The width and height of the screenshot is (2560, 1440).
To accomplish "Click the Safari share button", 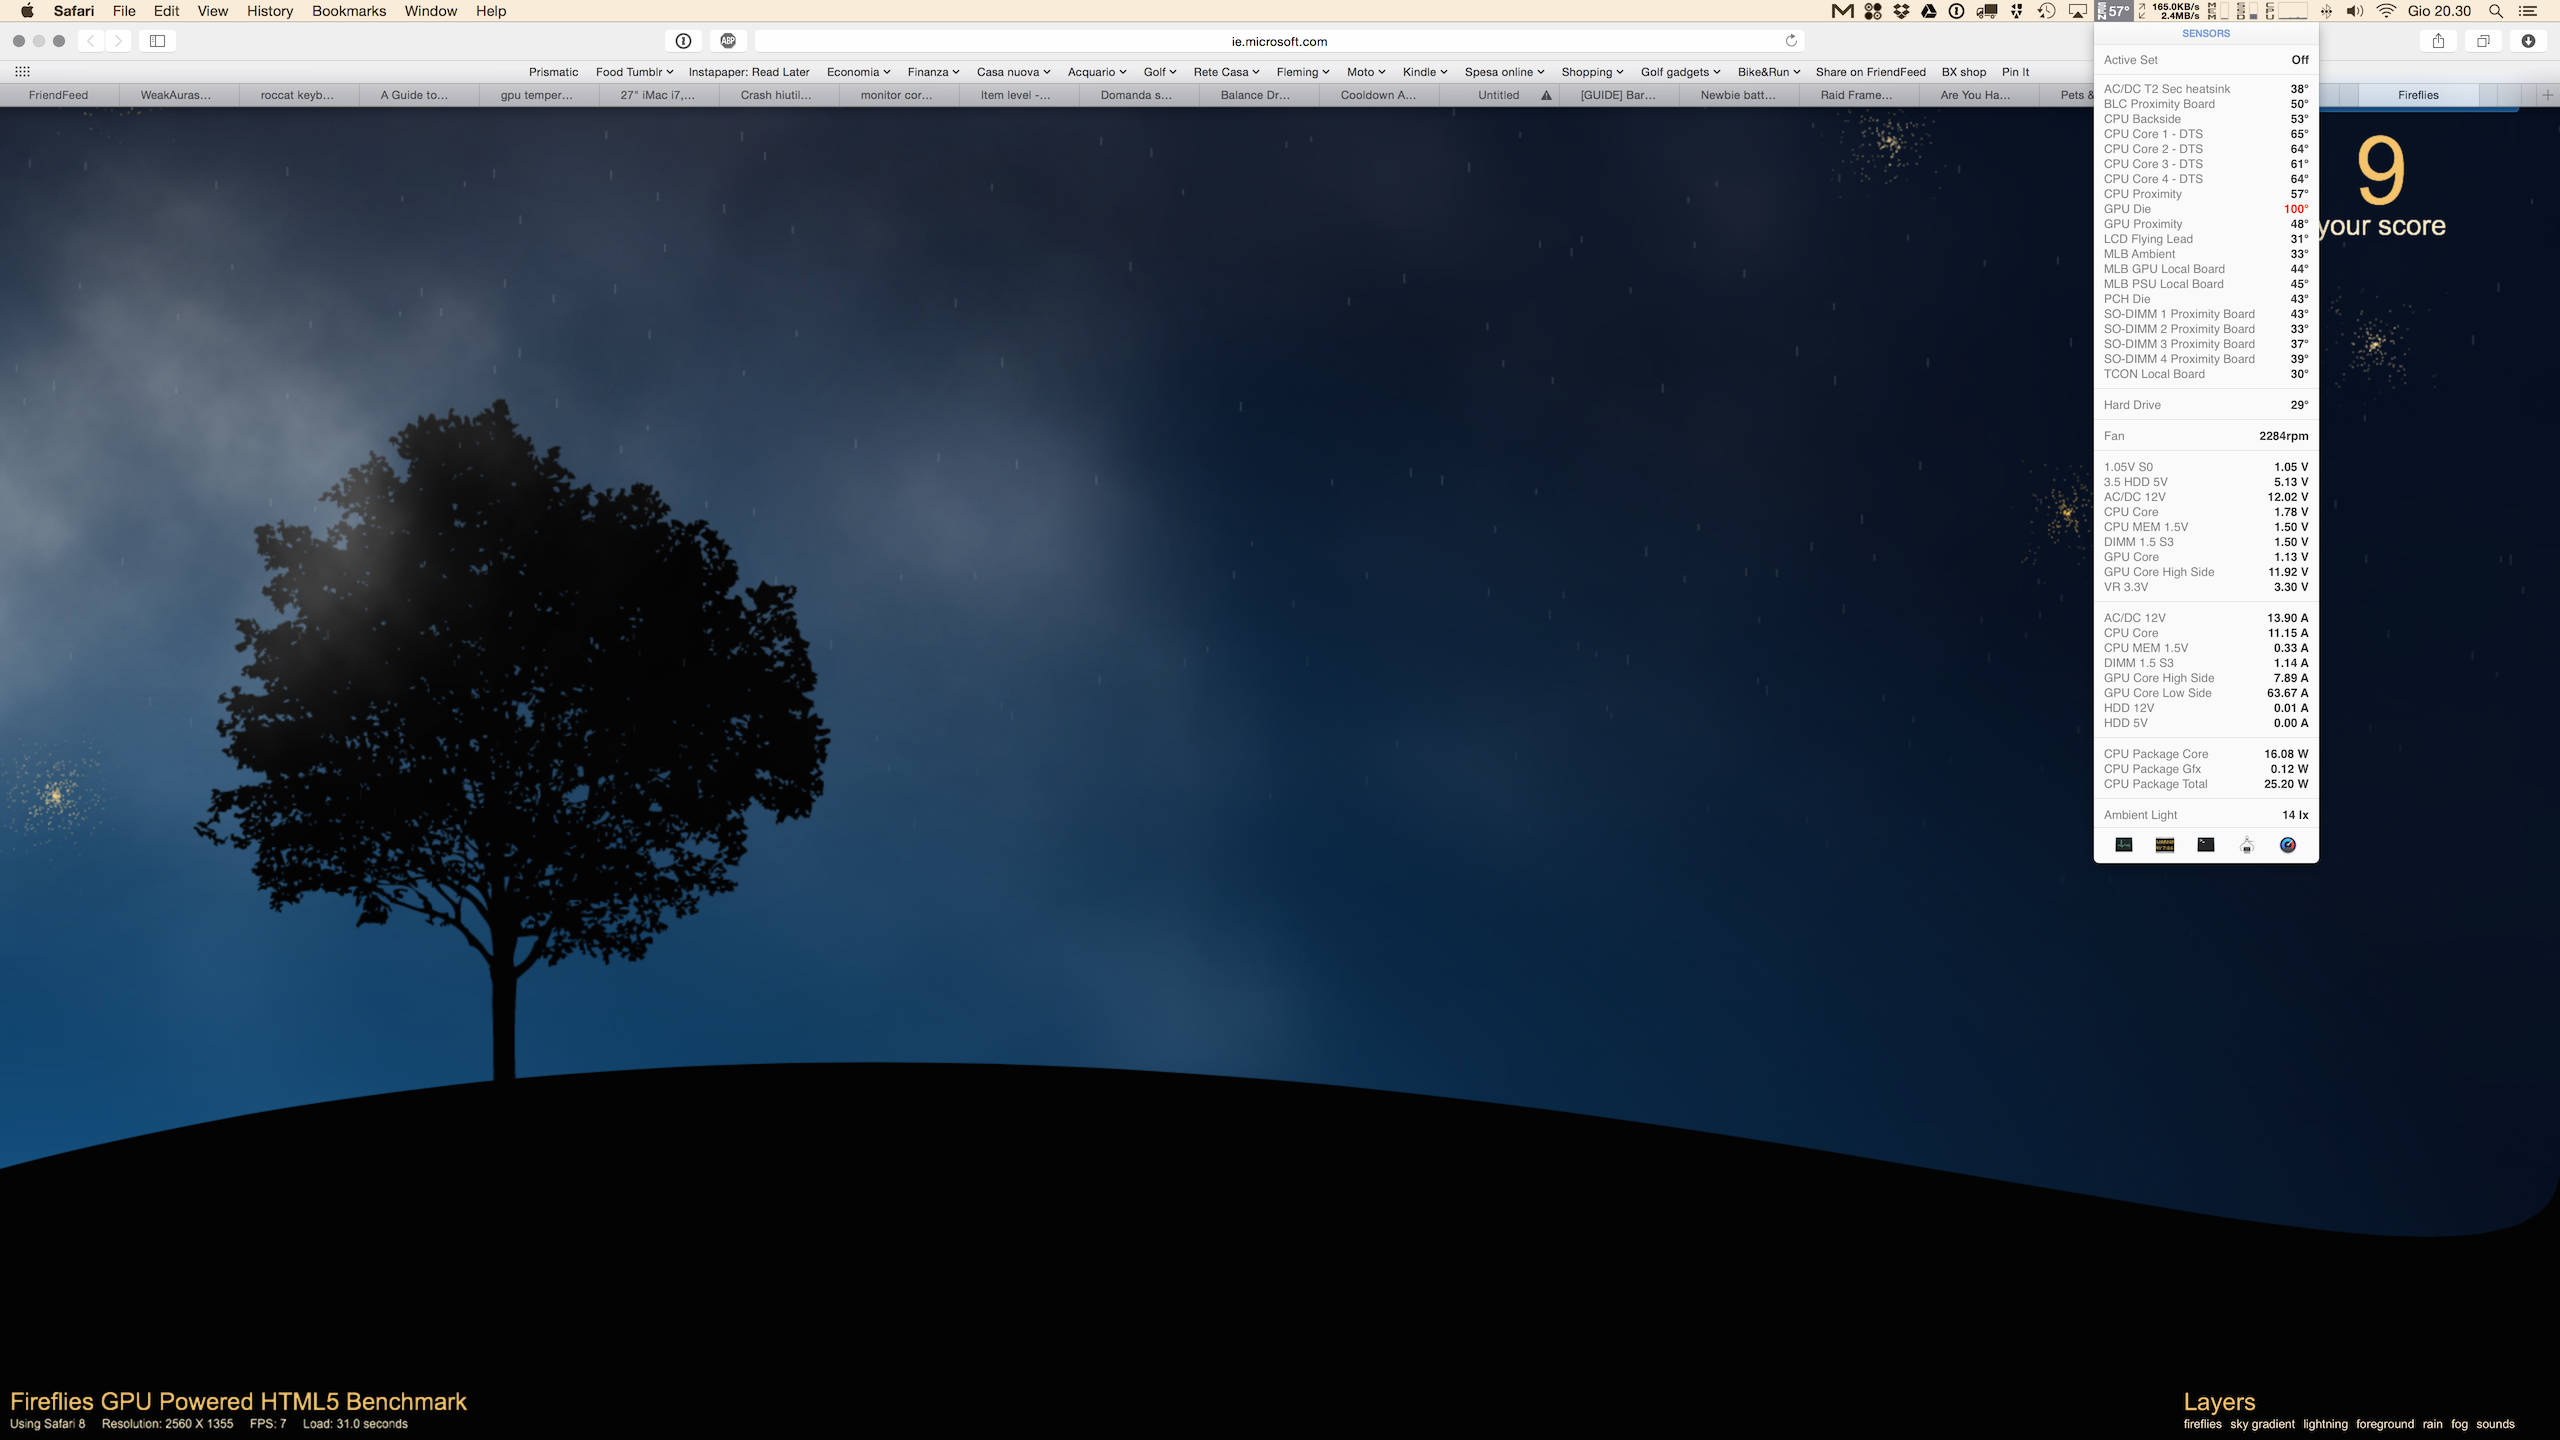I will [2438, 41].
